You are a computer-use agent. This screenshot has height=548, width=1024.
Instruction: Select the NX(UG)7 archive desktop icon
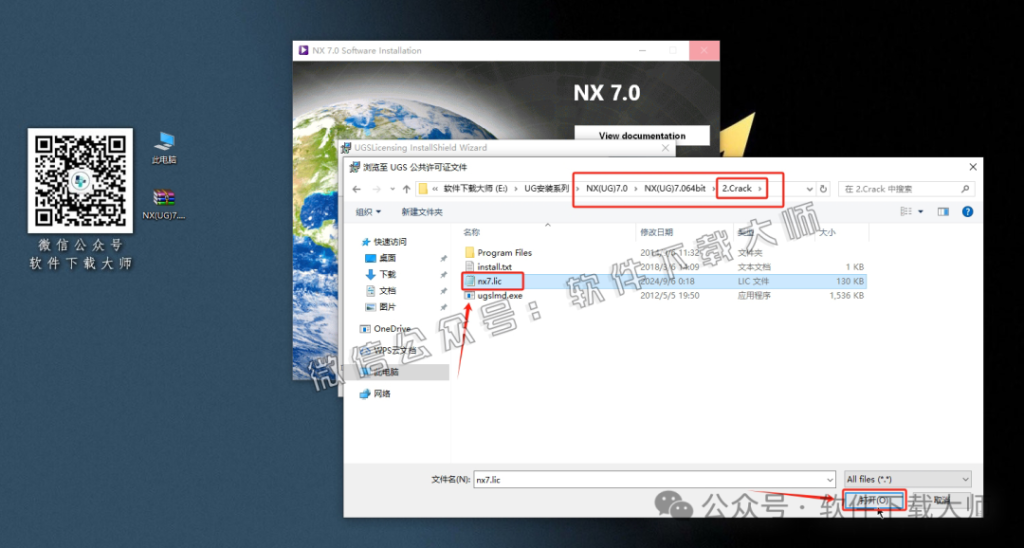(x=164, y=204)
